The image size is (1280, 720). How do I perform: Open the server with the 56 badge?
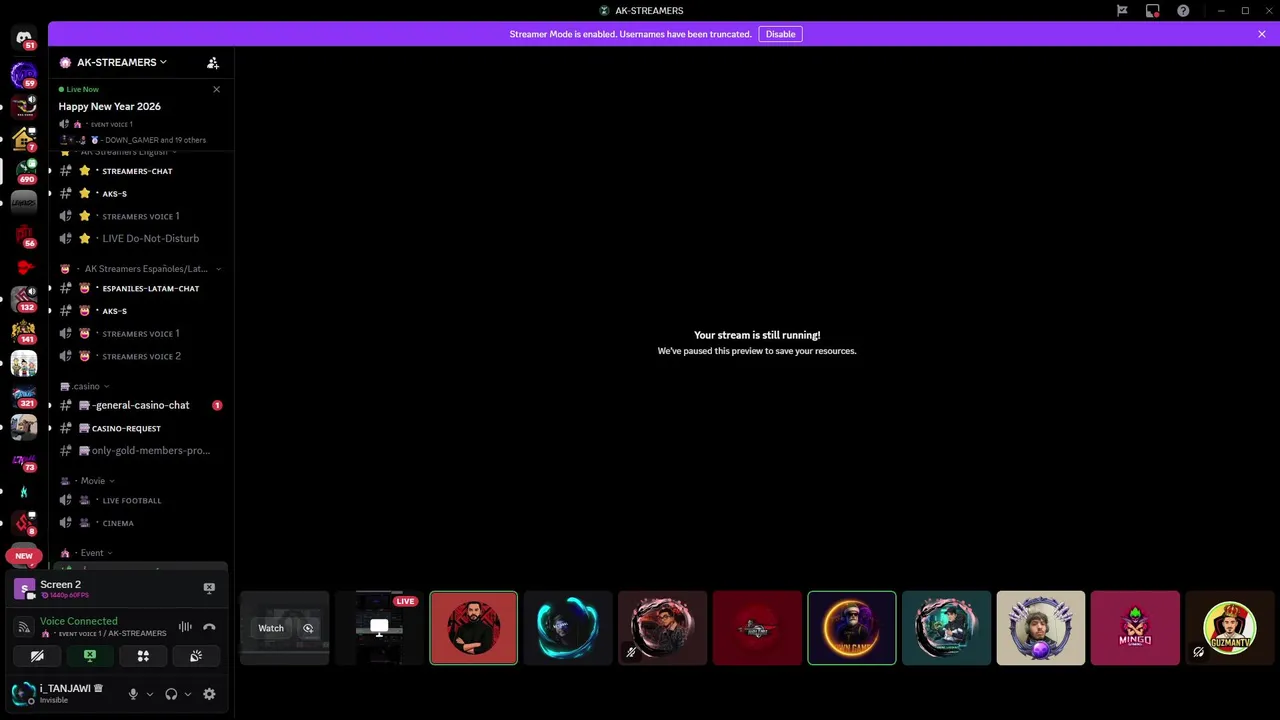(x=24, y=236)
